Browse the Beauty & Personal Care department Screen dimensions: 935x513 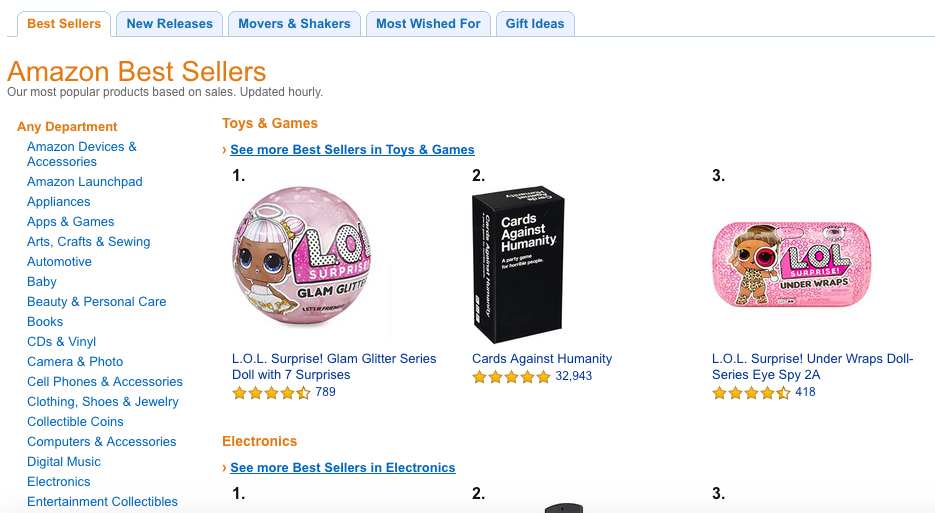(x=97, y=302)
